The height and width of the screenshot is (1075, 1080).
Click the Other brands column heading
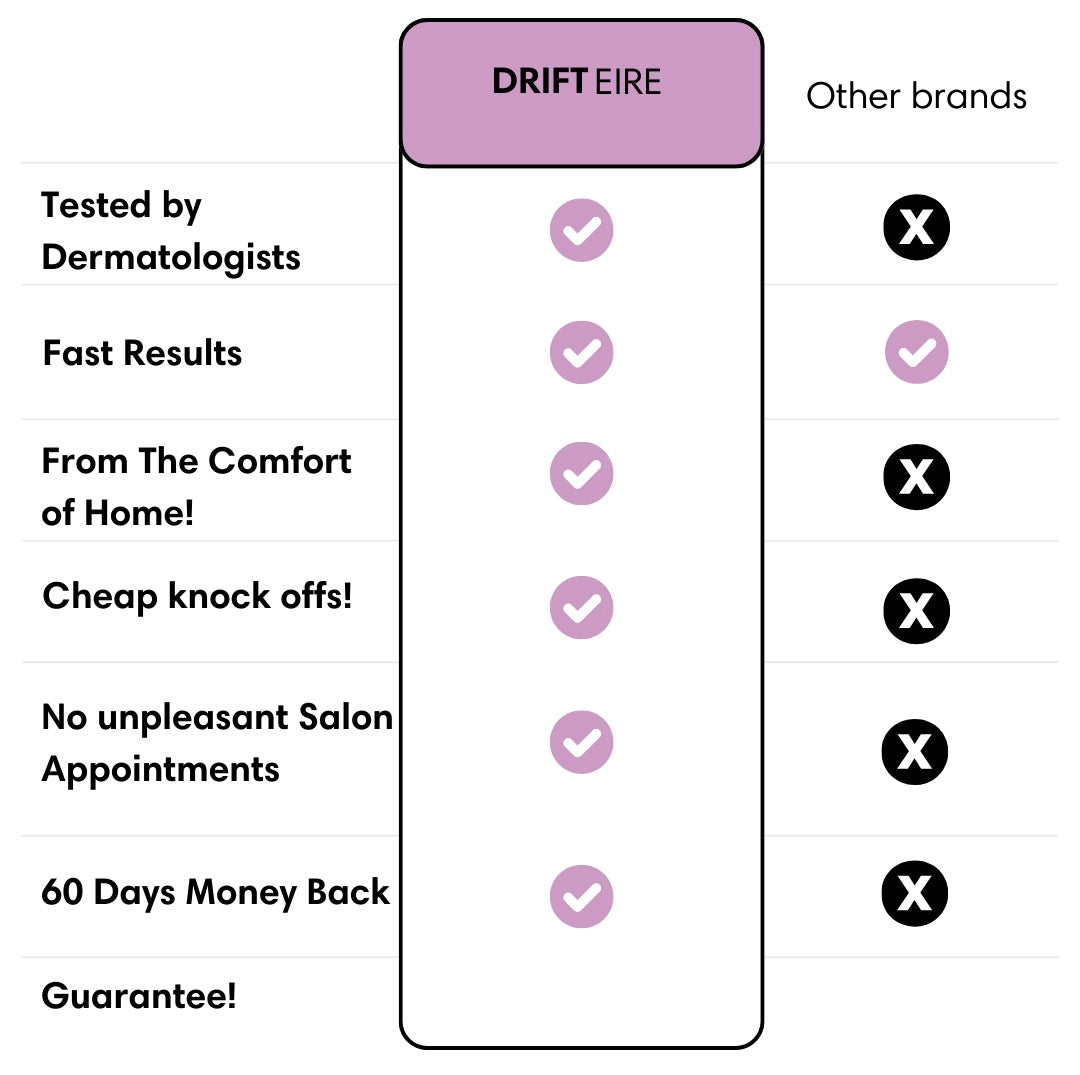tap(916, 96)
